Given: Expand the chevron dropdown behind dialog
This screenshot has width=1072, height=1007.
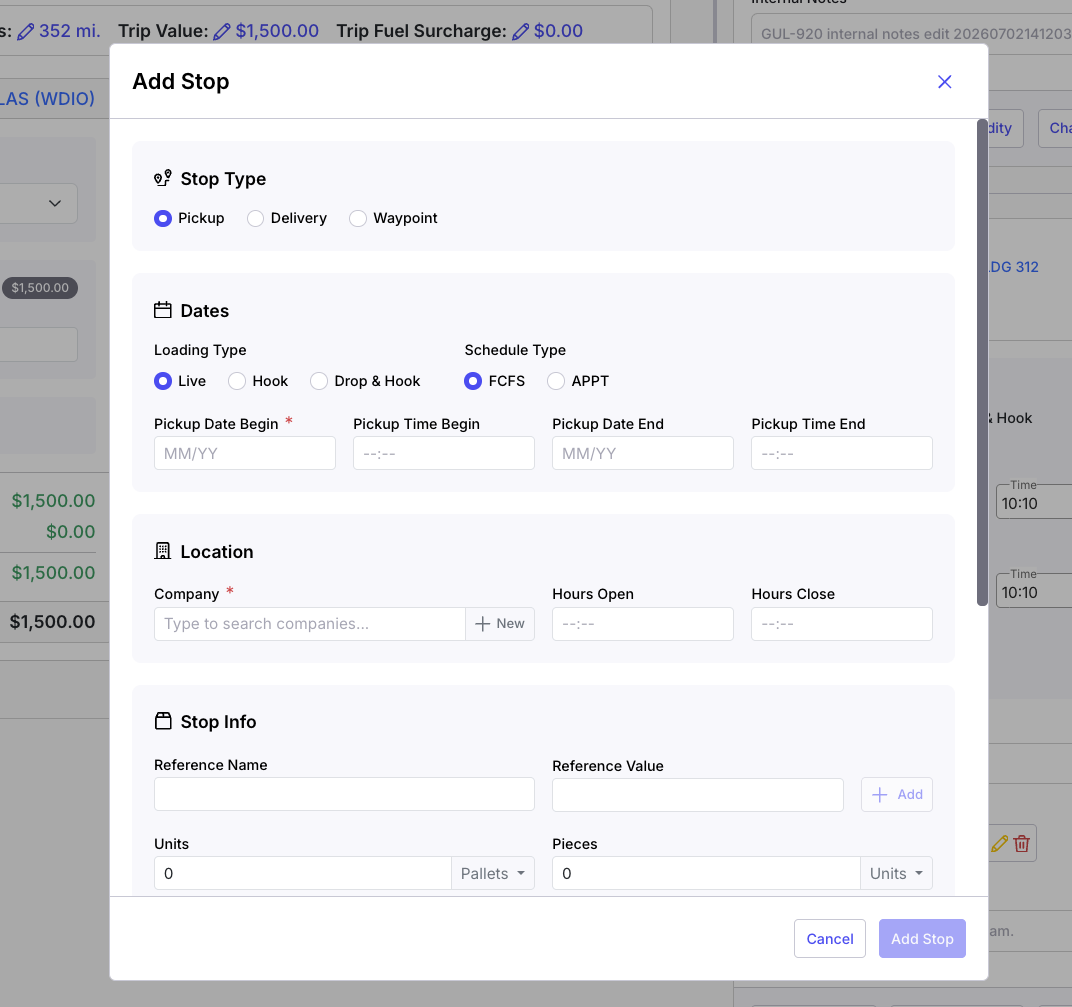Looking at the screenshot, I should point(55,203).
